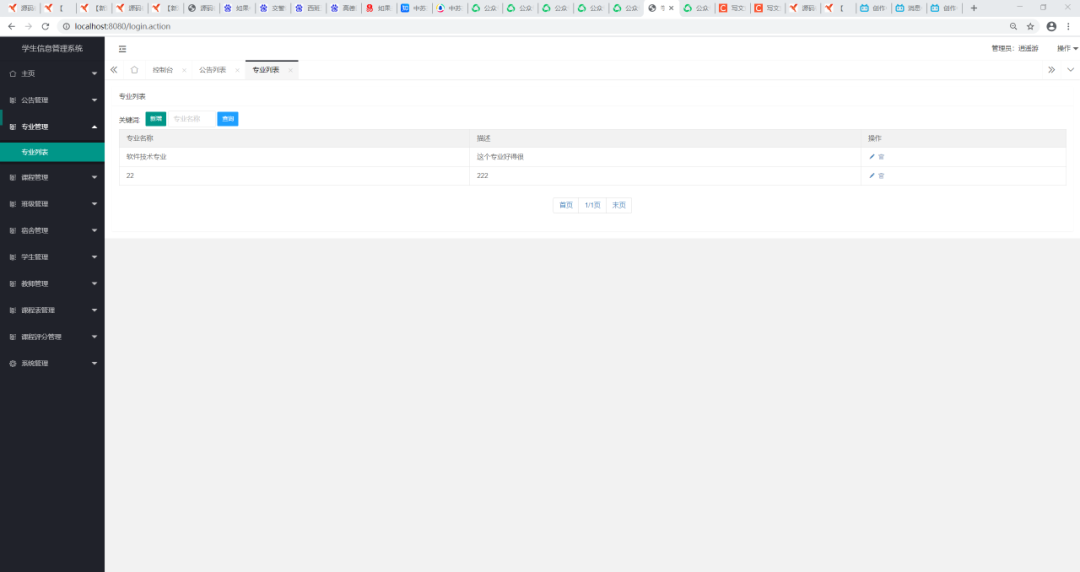Image resolution: width=1080 pixels, height=572 pixels.
Task: Click the 系统管理 gear icon in sidebar
Action: pyautogui.click(x=12, y=363)
